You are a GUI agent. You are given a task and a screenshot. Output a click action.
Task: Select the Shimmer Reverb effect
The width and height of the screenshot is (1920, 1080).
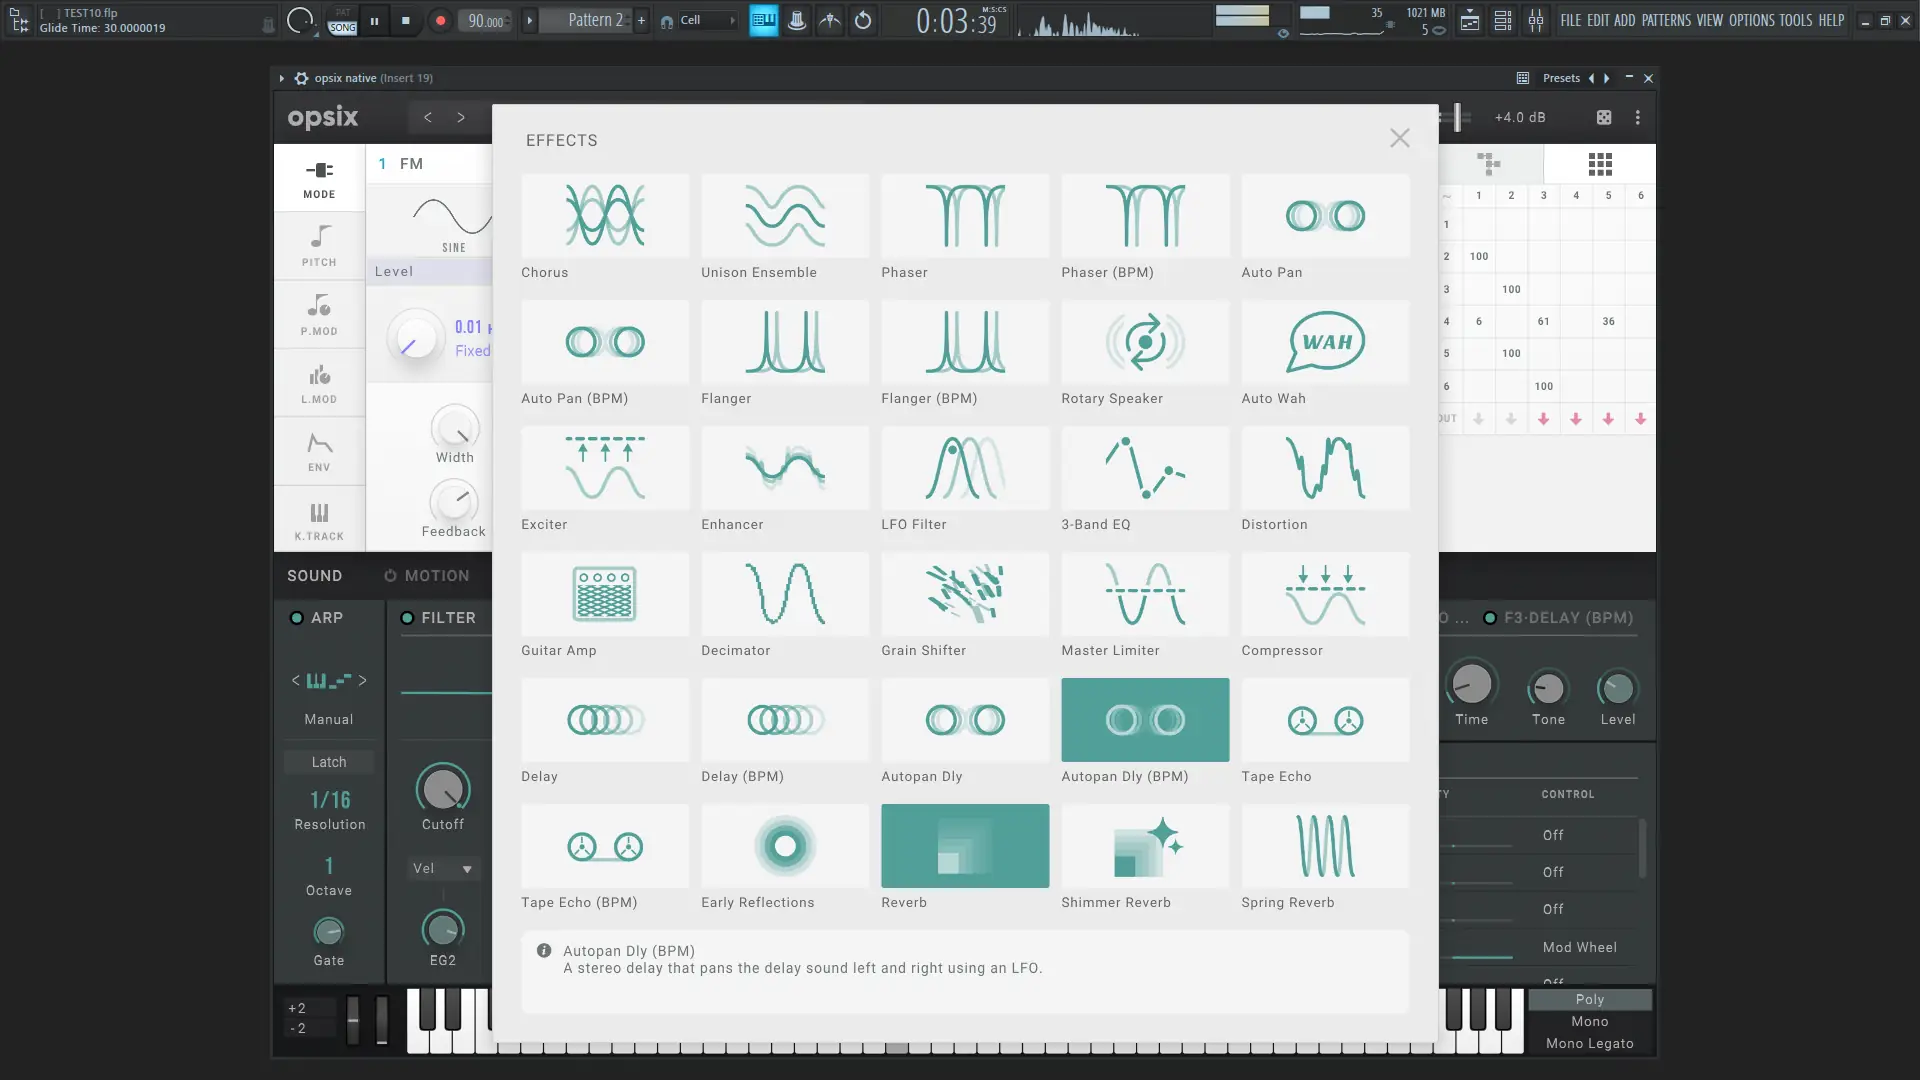coord(1145,846)
